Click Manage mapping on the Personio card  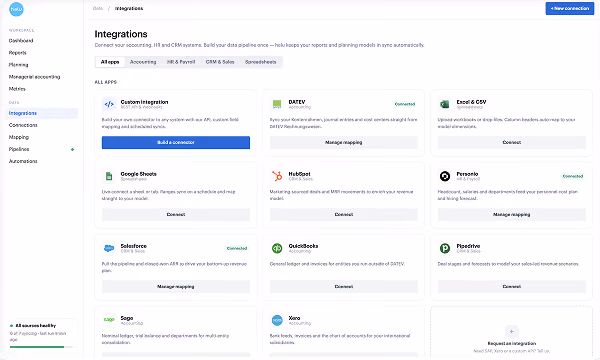pos(512,215)
